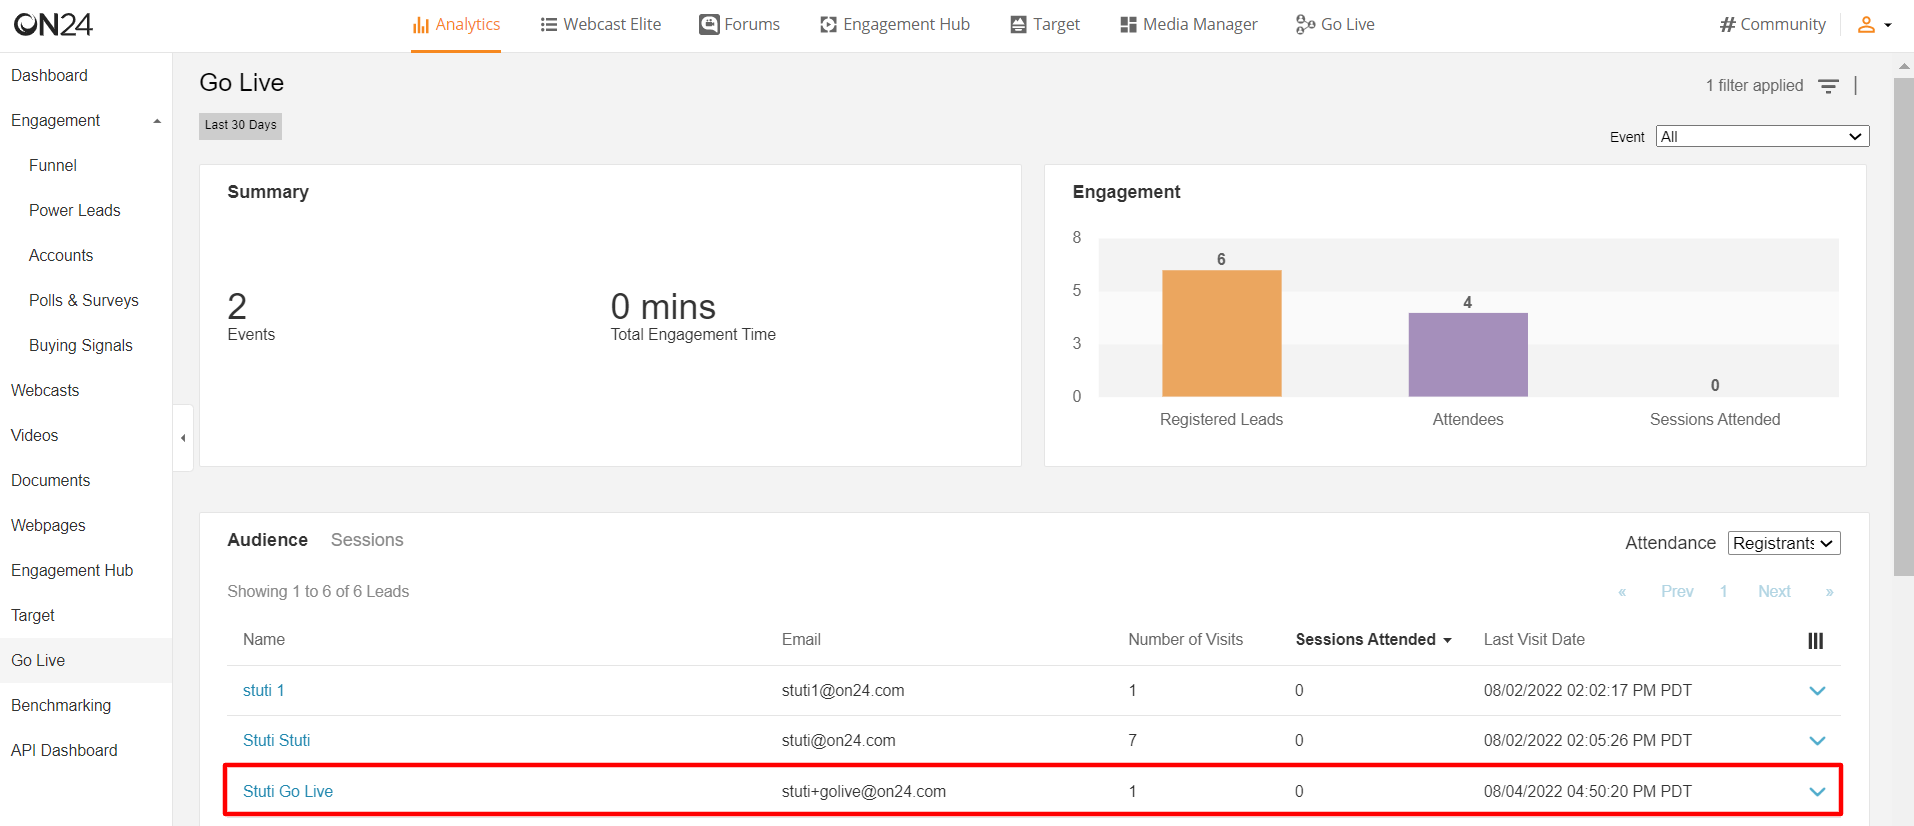The height and width of the screenshot is (826, 1914).
Task: Open the Event dropdown set to All
Action: pos(1762,136)
